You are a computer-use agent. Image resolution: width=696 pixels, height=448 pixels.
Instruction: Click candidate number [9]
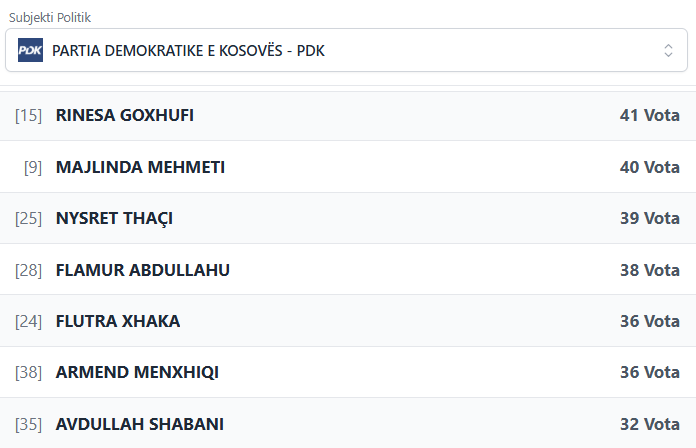point(32,167)
